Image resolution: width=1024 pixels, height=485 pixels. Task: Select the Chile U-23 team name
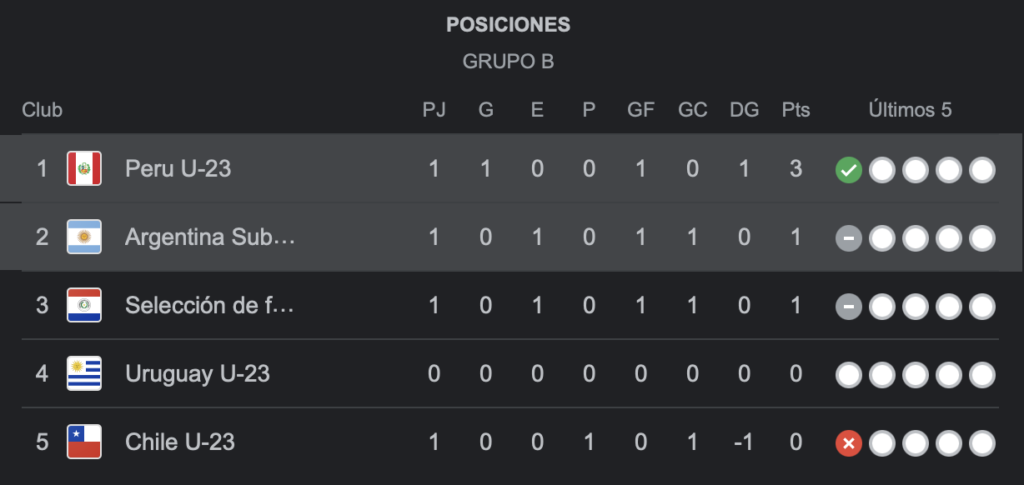180,441
